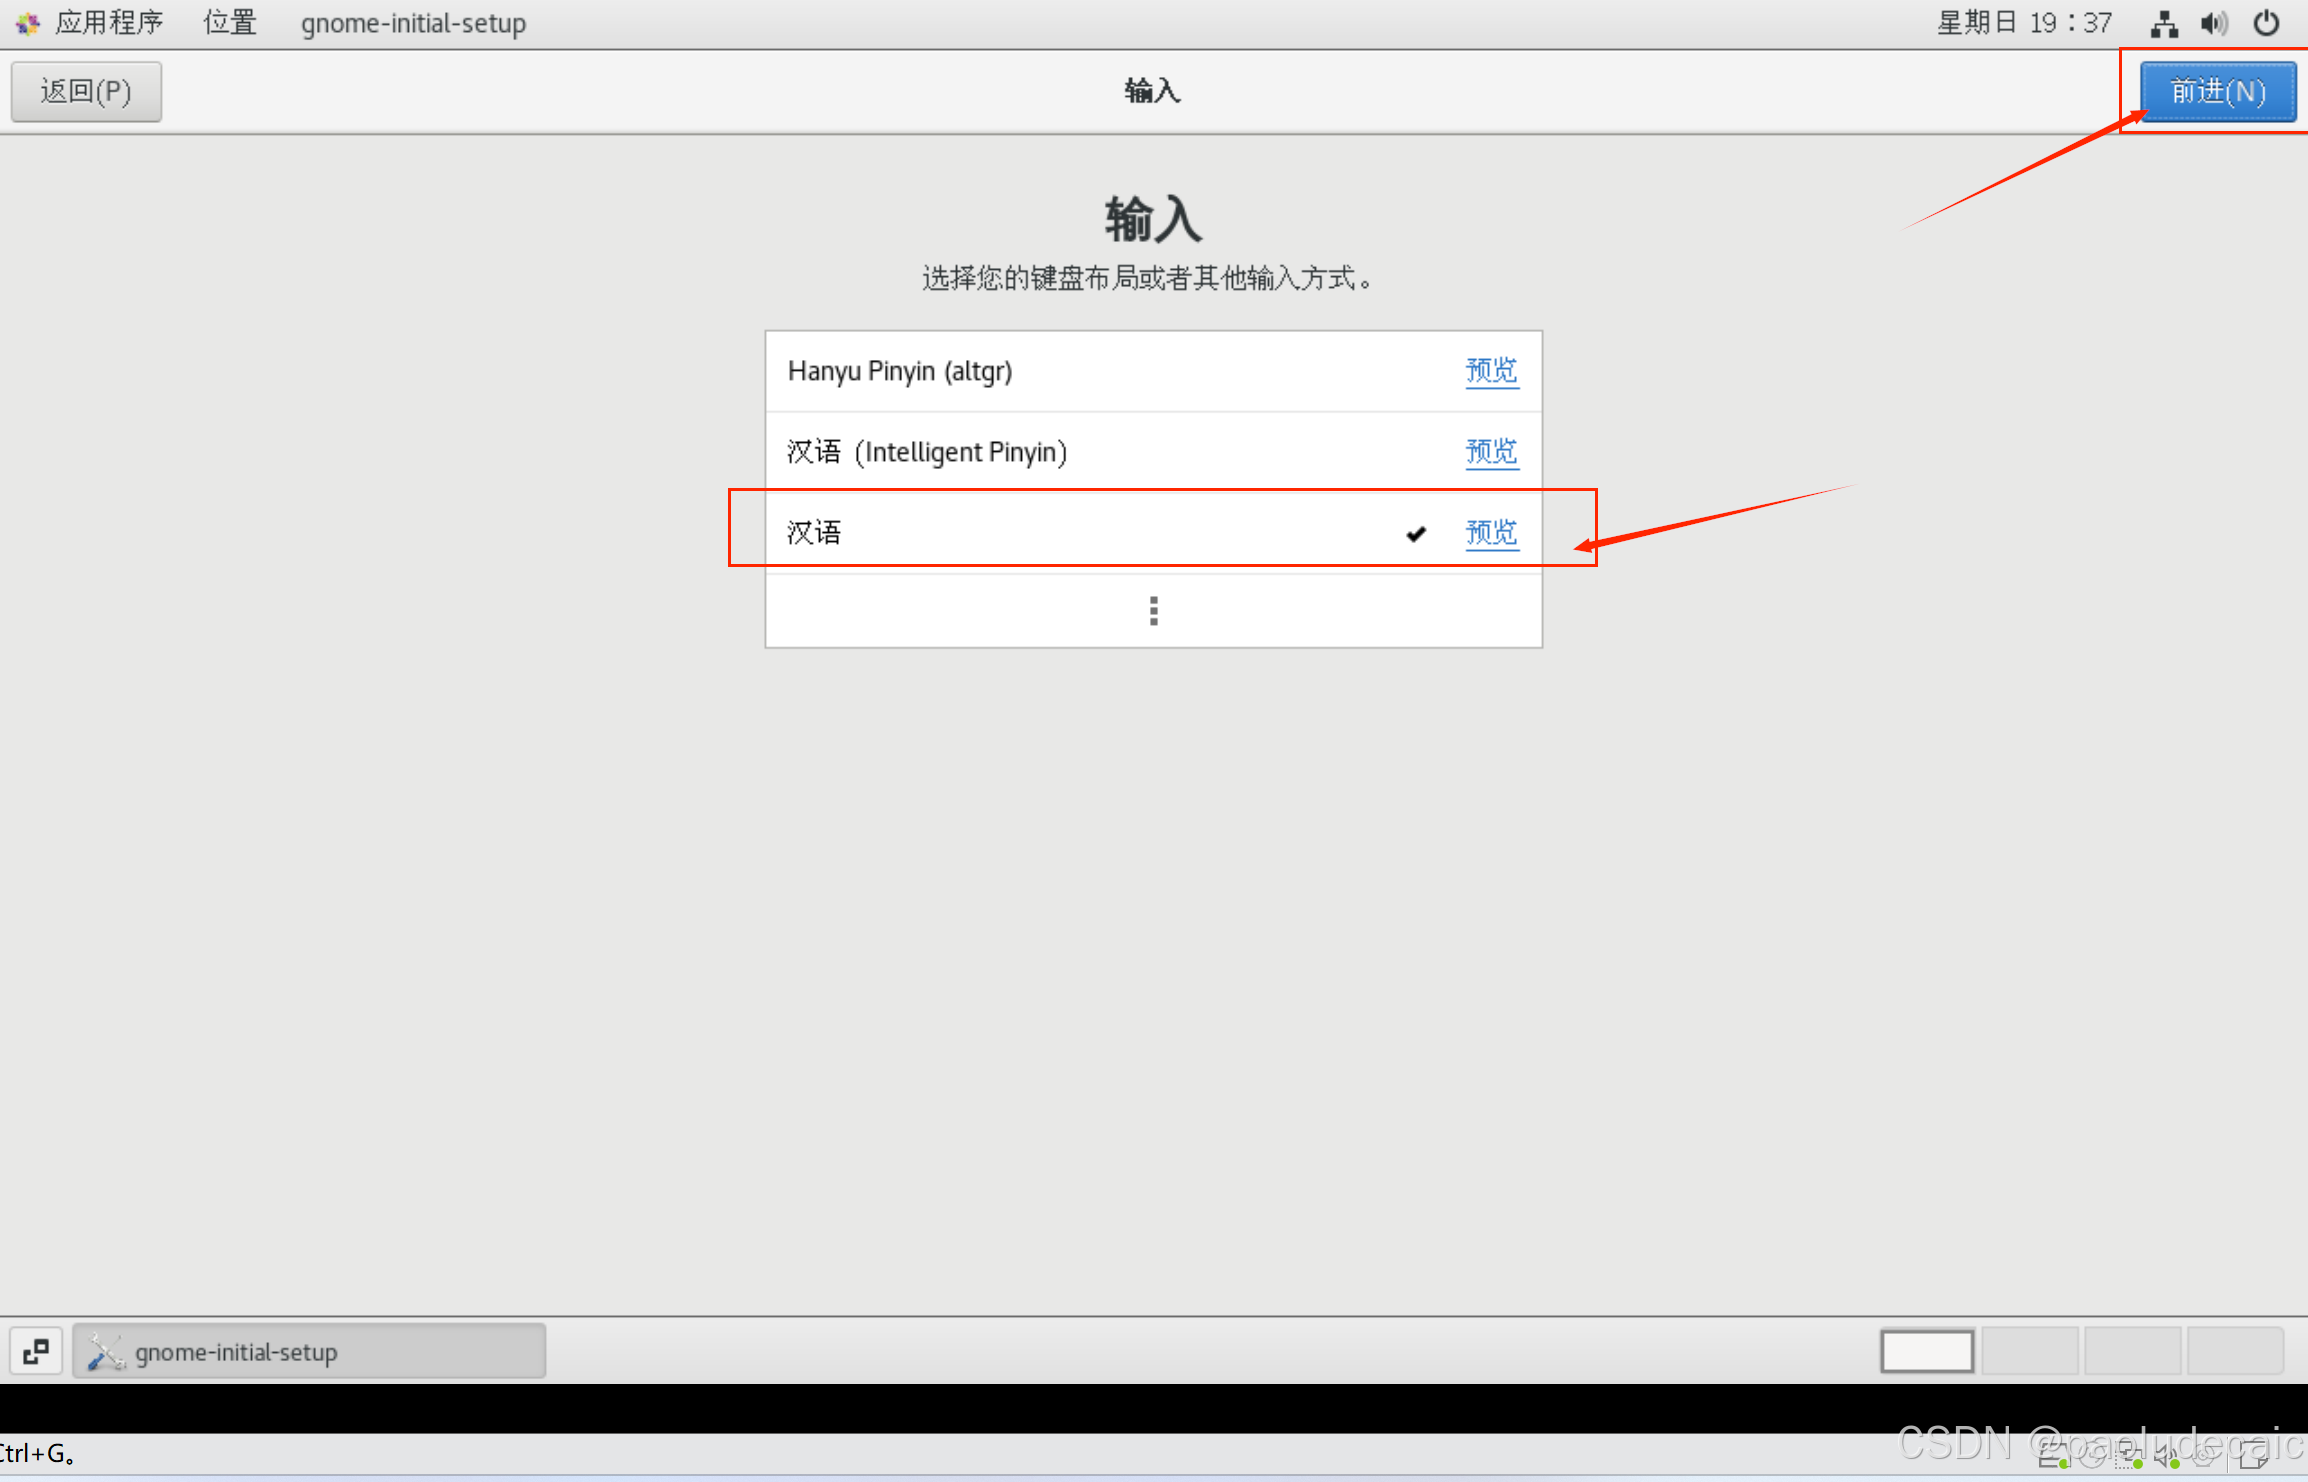Screen dimensions: 2308x1482
Task: Preview Hanyu Pinyin (altgr) layout
Action: (x=1489, y=370)
